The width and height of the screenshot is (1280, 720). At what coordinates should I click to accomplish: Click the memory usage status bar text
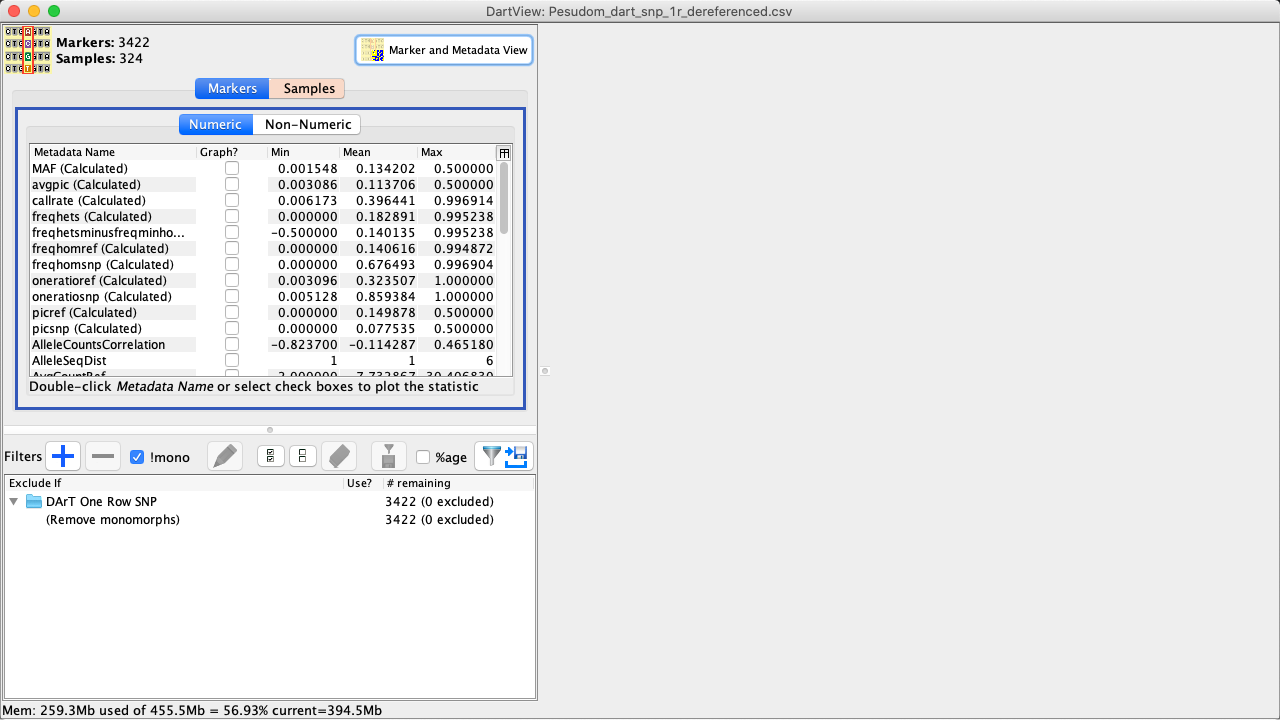pos(193,710)
